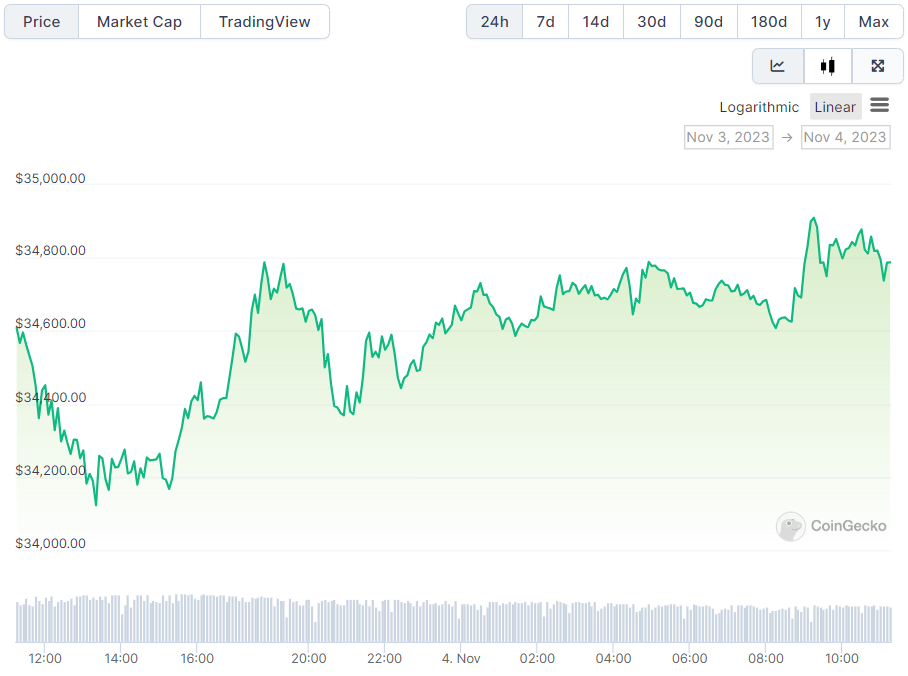The image size is (908, 676).
Task: Switch to Market Cap tab
Action: pyautogui.click(x=139, y=22)
